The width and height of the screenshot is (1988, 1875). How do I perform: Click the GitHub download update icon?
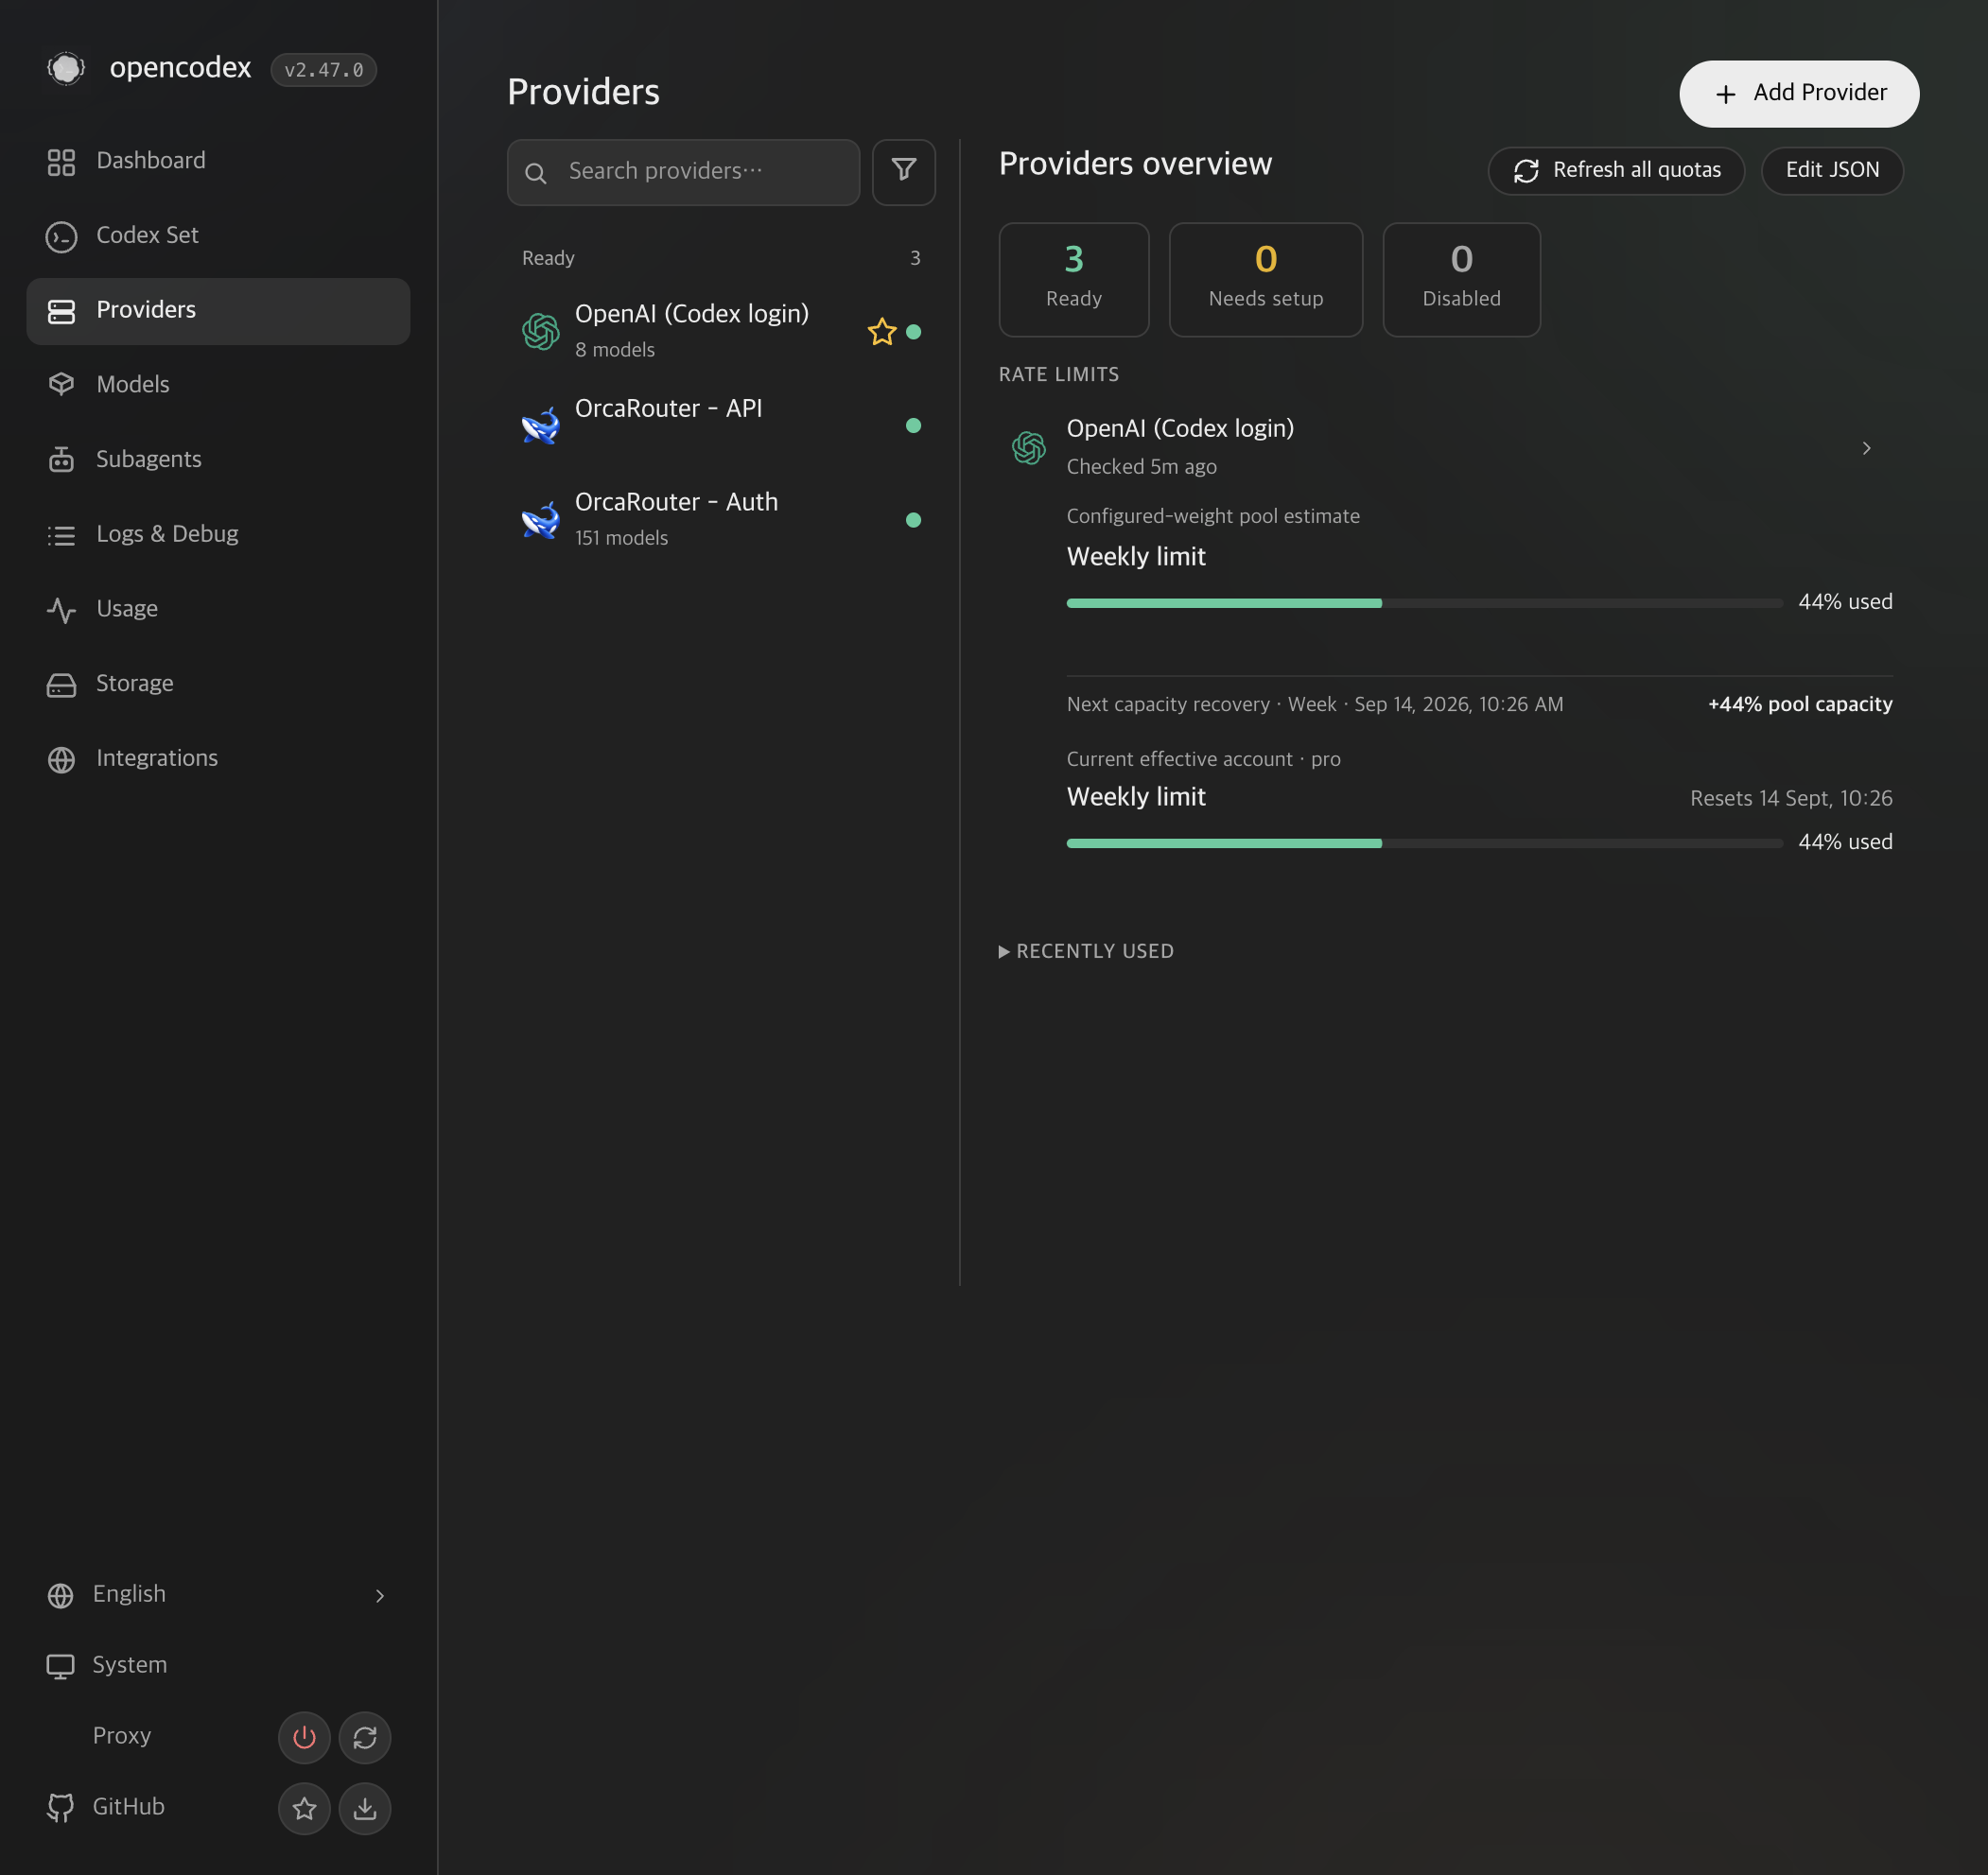click(365, 1809)
